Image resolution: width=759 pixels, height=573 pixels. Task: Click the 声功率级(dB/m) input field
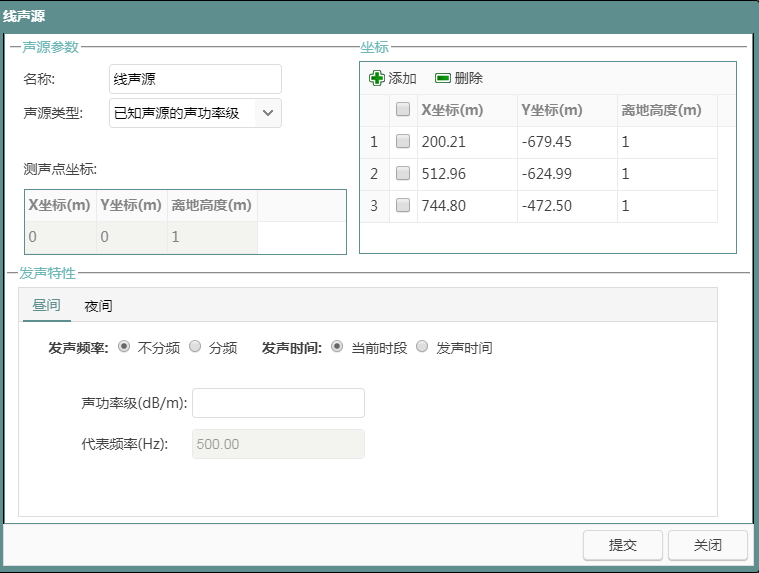(x=278, y=403)
